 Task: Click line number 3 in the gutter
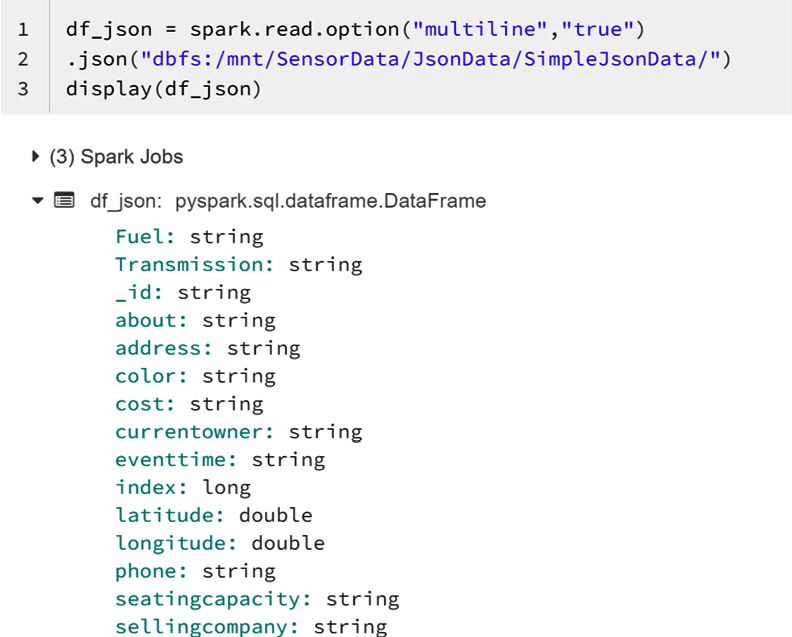[x=23, y=89]
